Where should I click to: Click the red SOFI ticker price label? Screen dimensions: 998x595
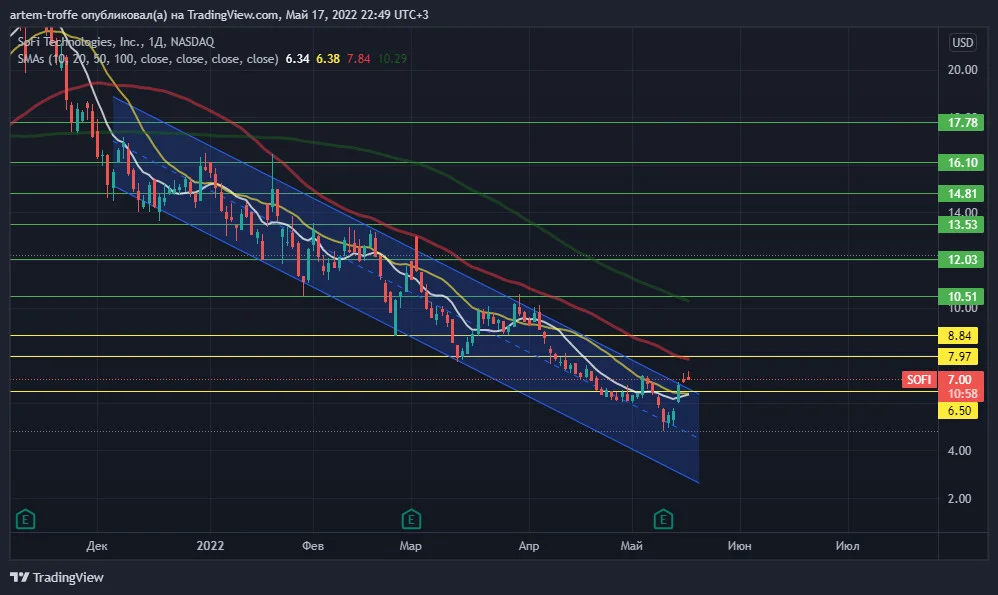(919, 379)
